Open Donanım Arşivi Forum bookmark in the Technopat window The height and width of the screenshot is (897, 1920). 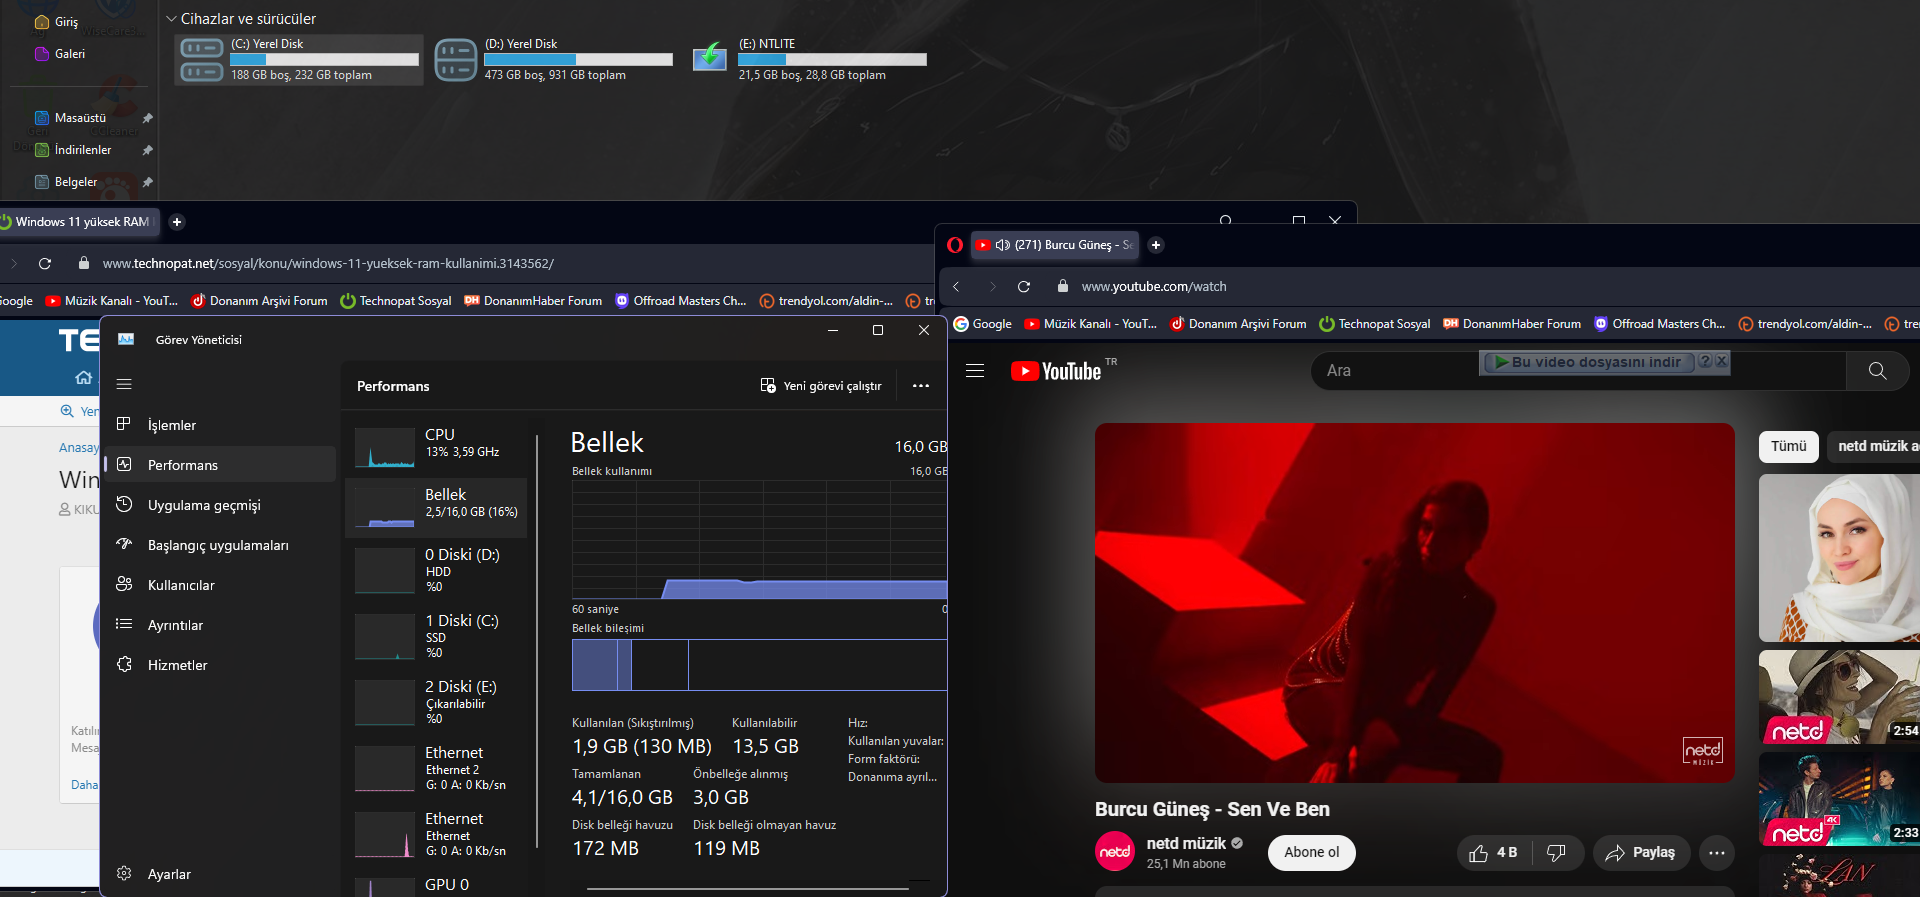(259, 301)
